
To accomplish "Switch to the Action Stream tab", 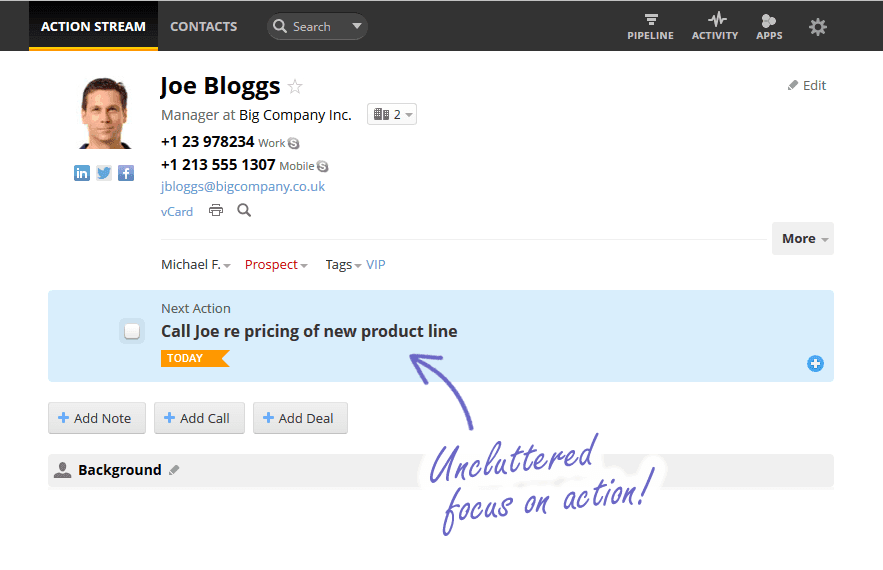I will click(93, 27).
